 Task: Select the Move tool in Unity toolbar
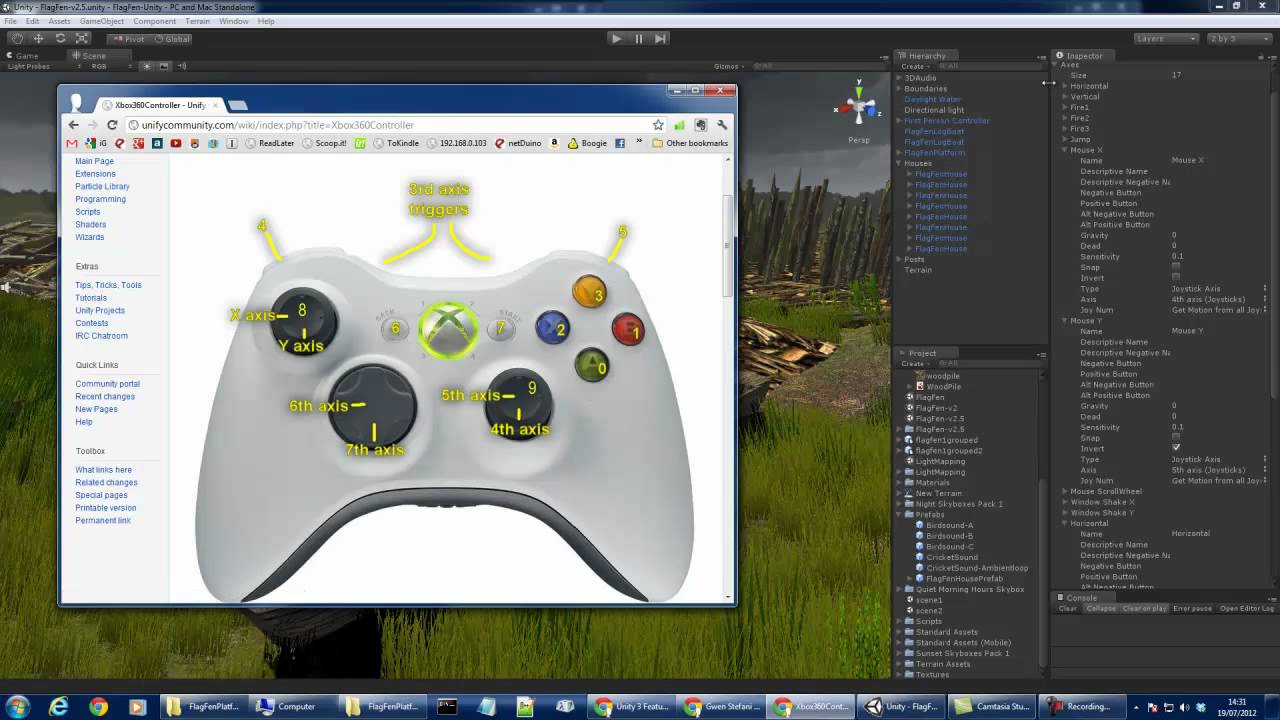pyautogui.click(x=38, y=38)
